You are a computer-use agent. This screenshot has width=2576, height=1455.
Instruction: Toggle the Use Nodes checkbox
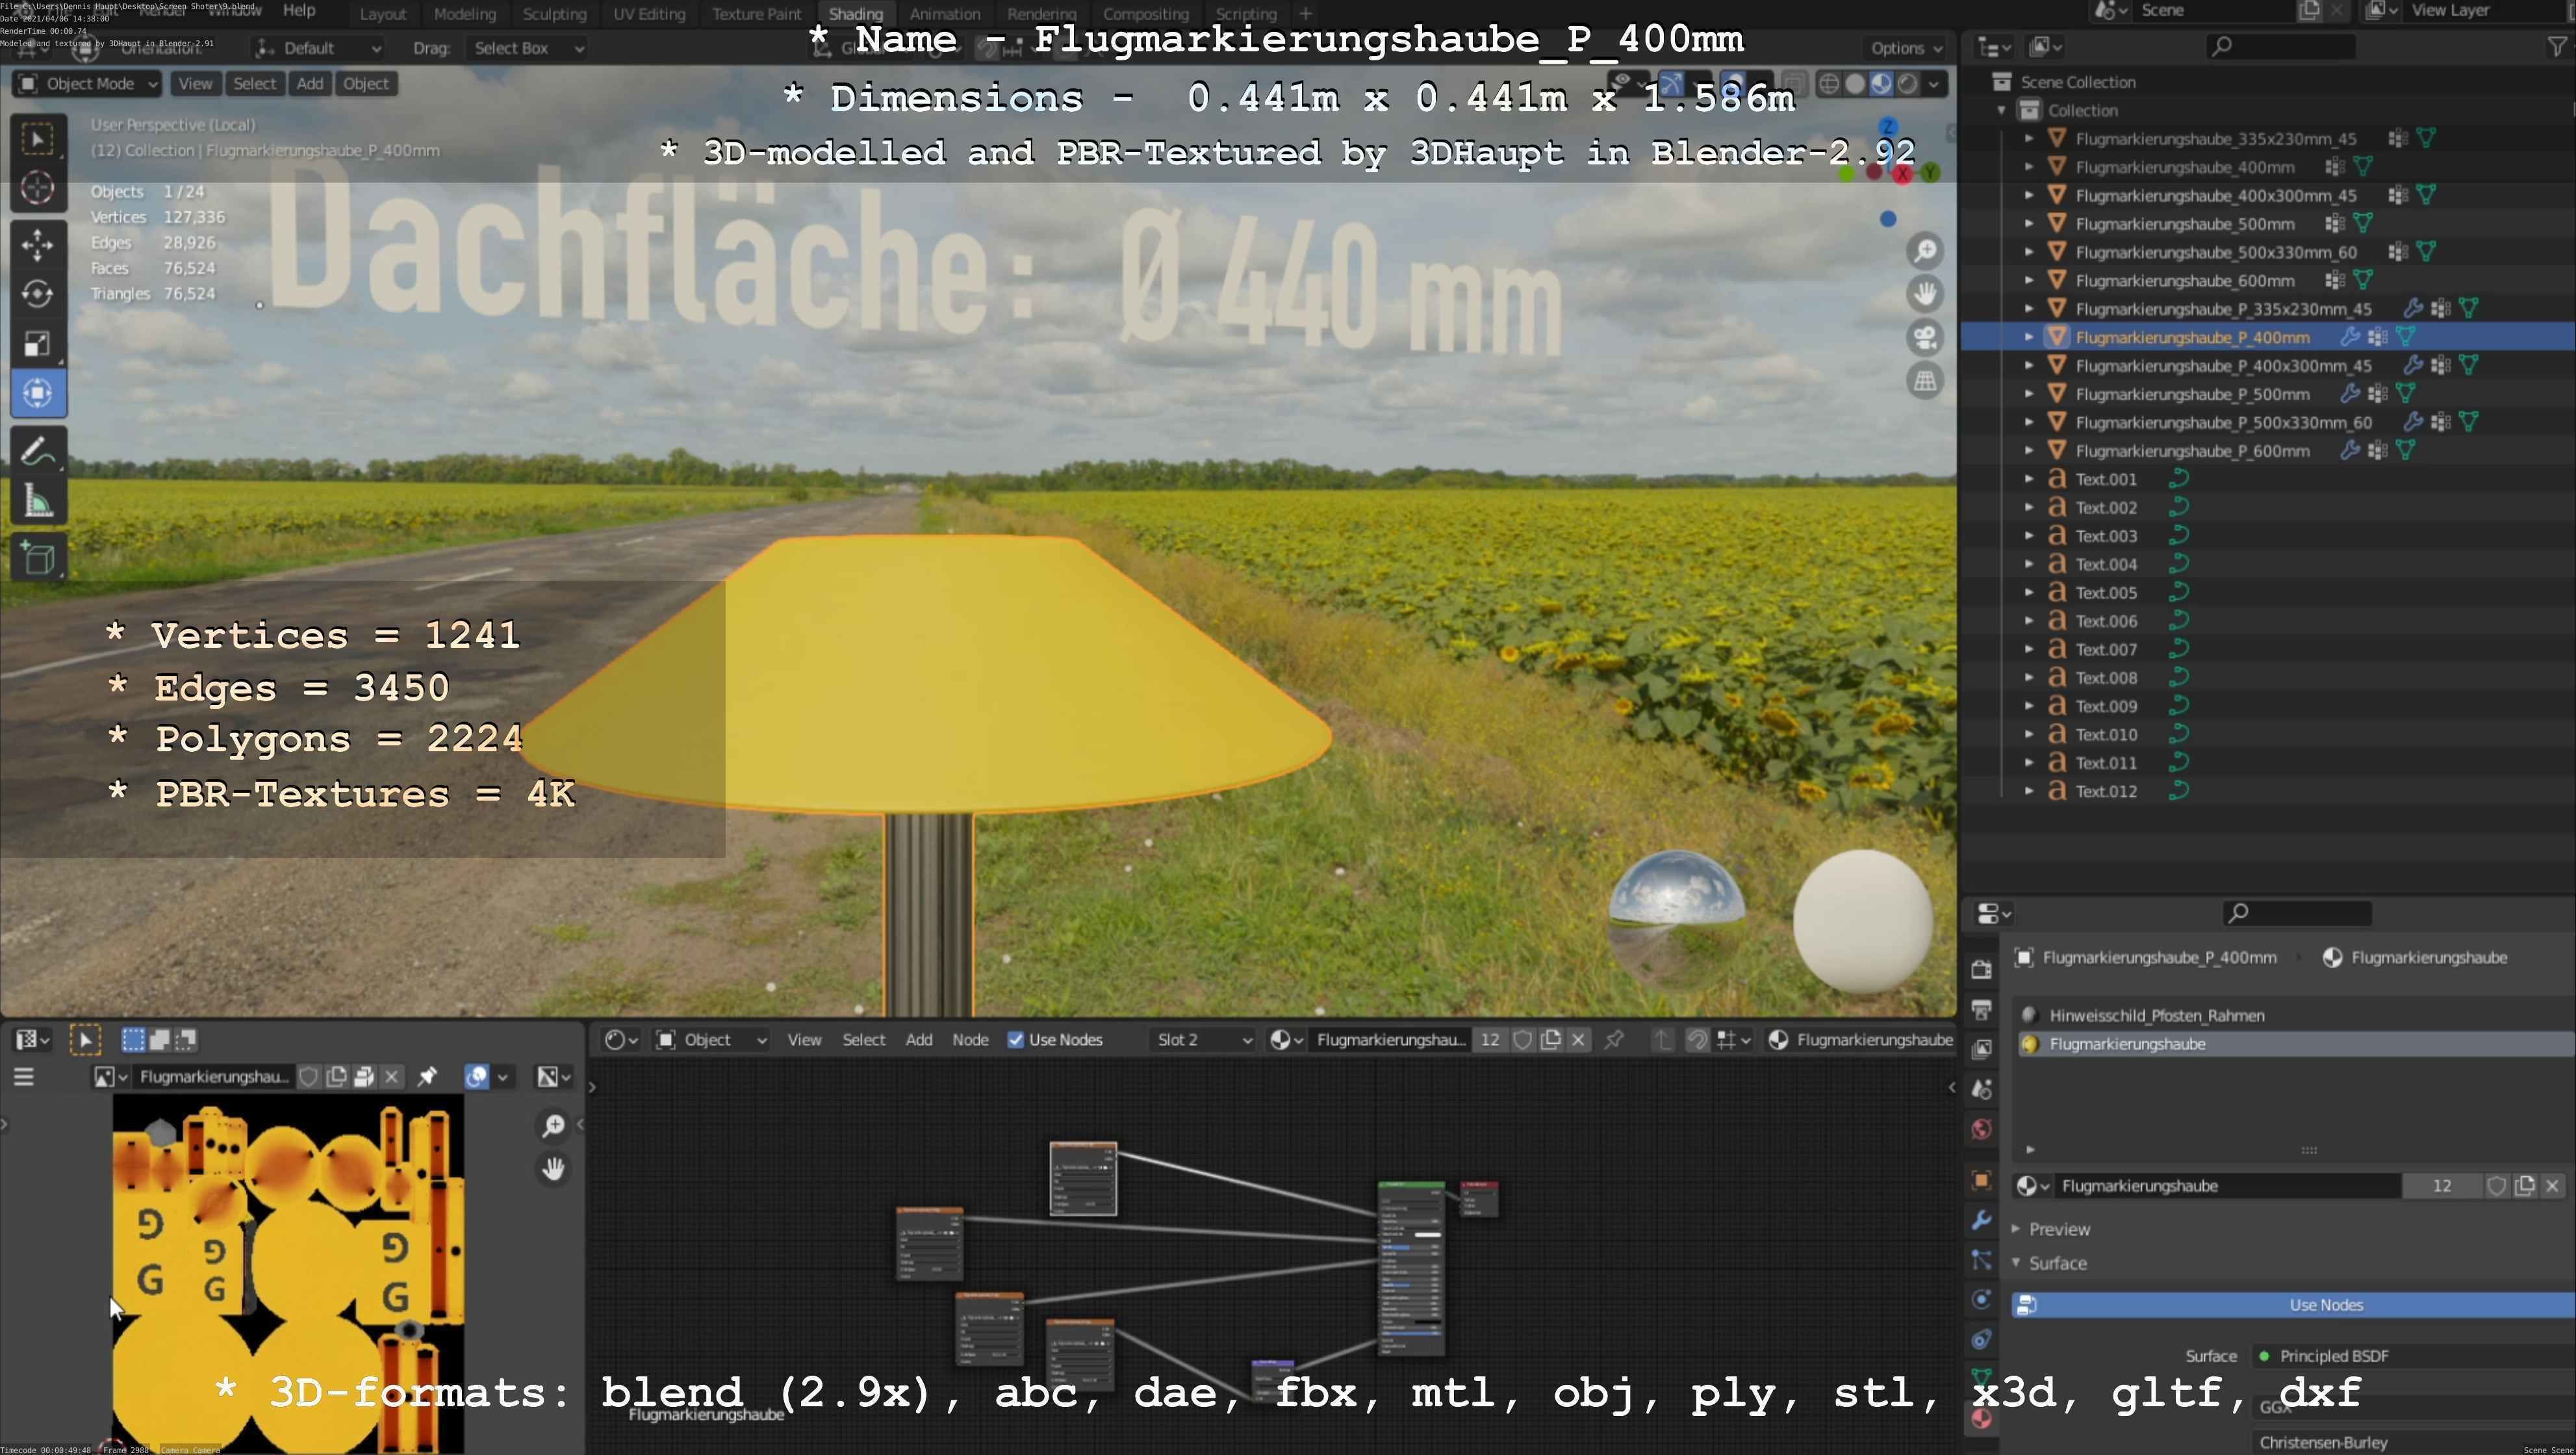pyautogui.click(x=1016, y=1040)
